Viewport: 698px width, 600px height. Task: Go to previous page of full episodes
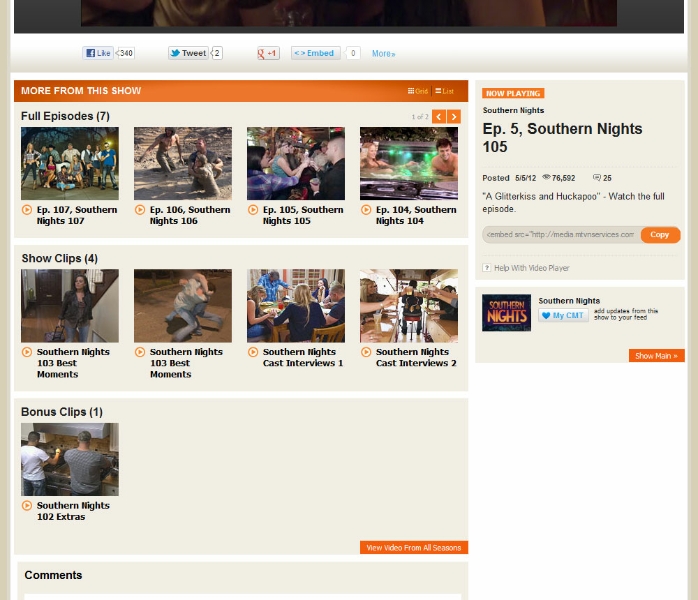click(438, 117)
